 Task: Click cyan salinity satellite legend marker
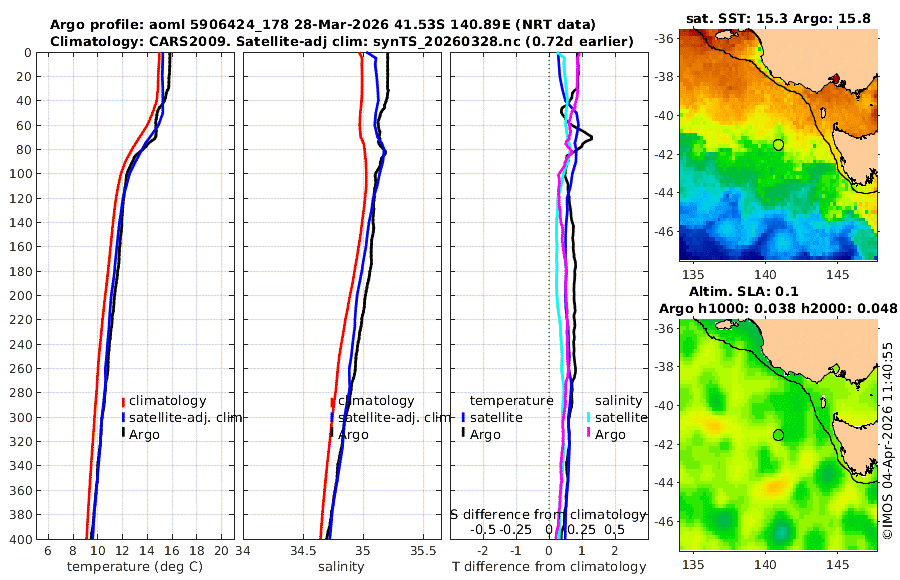coord(588,417)
